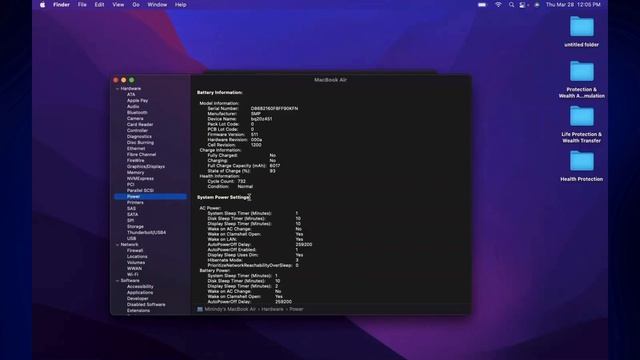Open the View menu
Viewport: 640px width, 360px height.
(118, 5)
